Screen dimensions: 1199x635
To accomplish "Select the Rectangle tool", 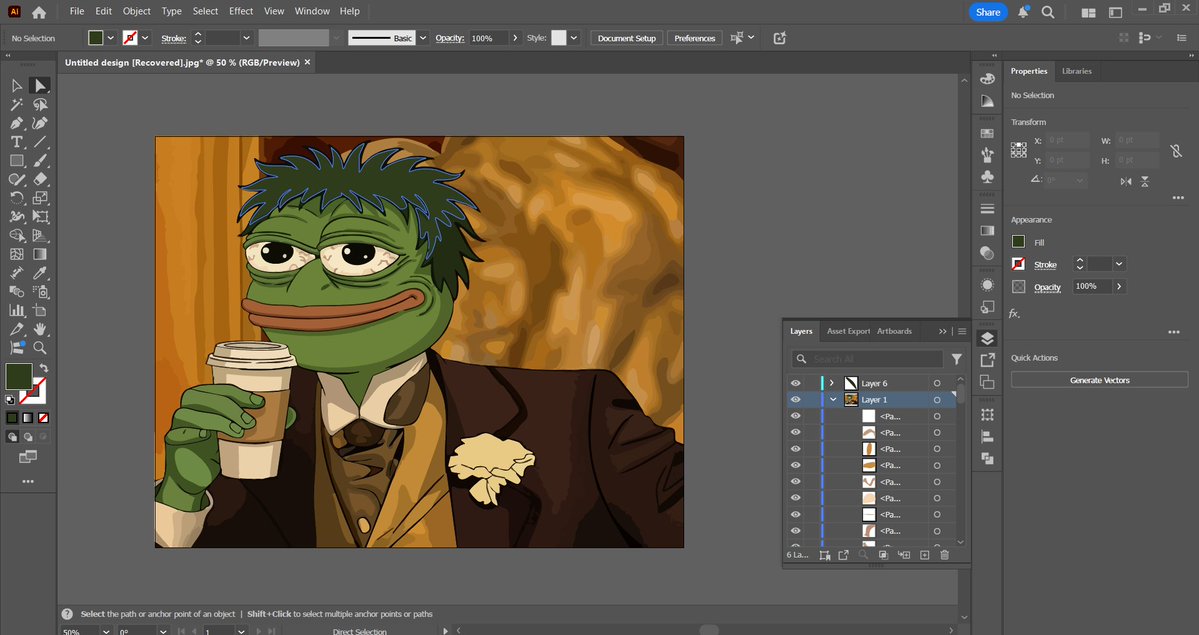I will tap(16, 161).
